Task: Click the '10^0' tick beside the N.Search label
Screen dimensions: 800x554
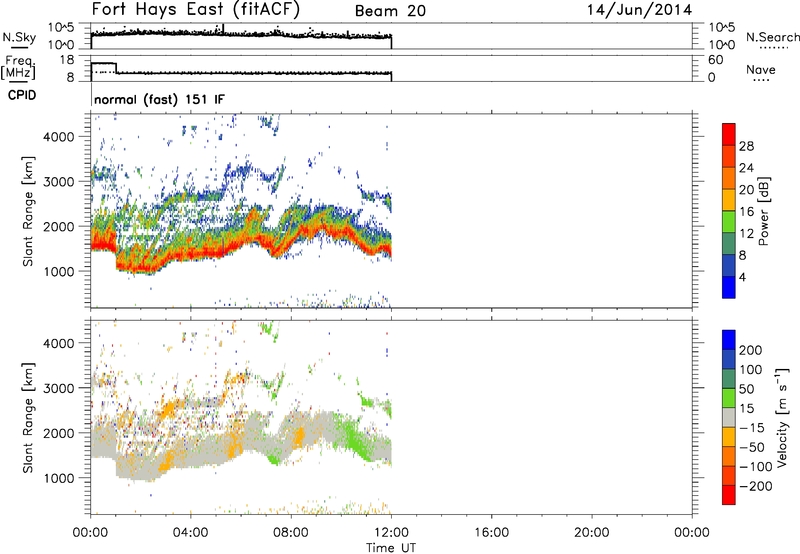Action: click(x=721, y=45)
